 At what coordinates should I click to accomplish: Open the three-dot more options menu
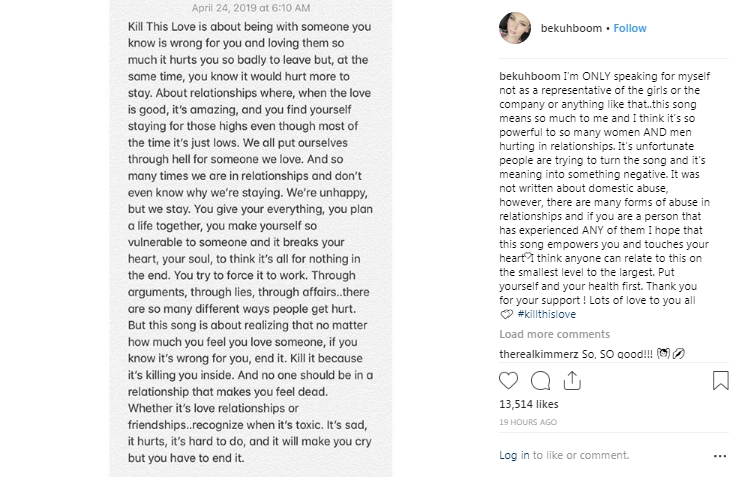[x=720, y=456]
